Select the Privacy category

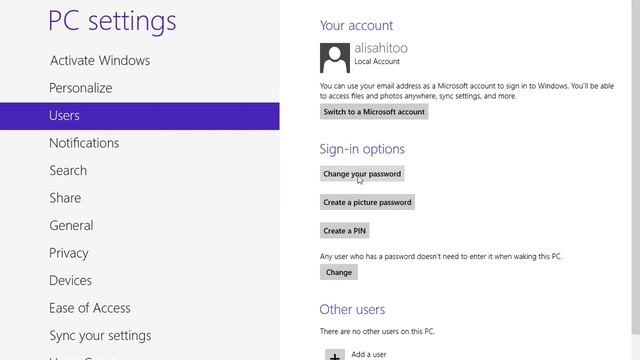point(69,253)
